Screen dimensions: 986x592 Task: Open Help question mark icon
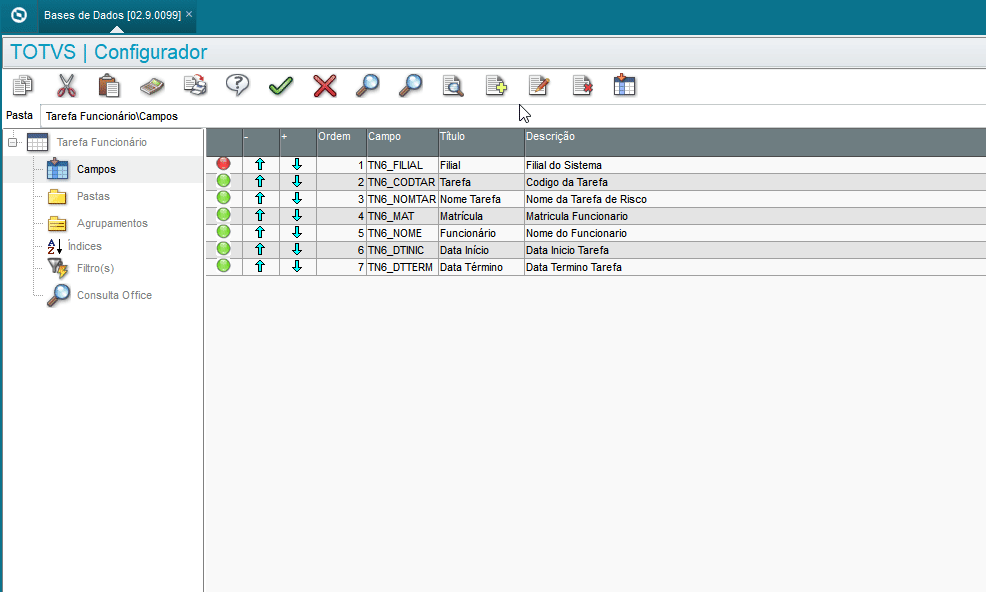(x=238, y=86)
